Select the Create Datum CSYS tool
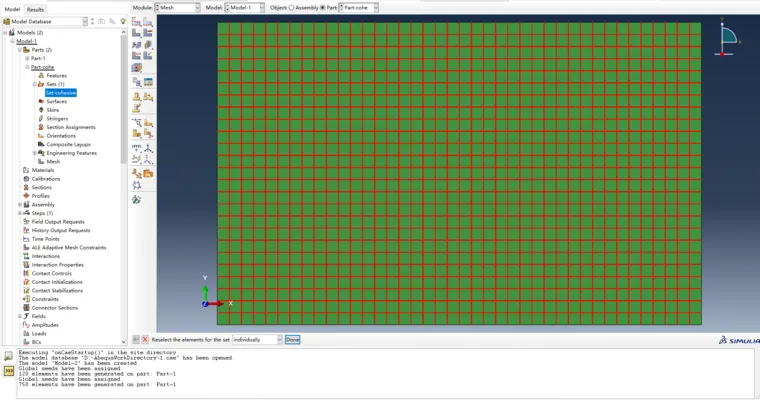760x400 pixels. point(148,159)
